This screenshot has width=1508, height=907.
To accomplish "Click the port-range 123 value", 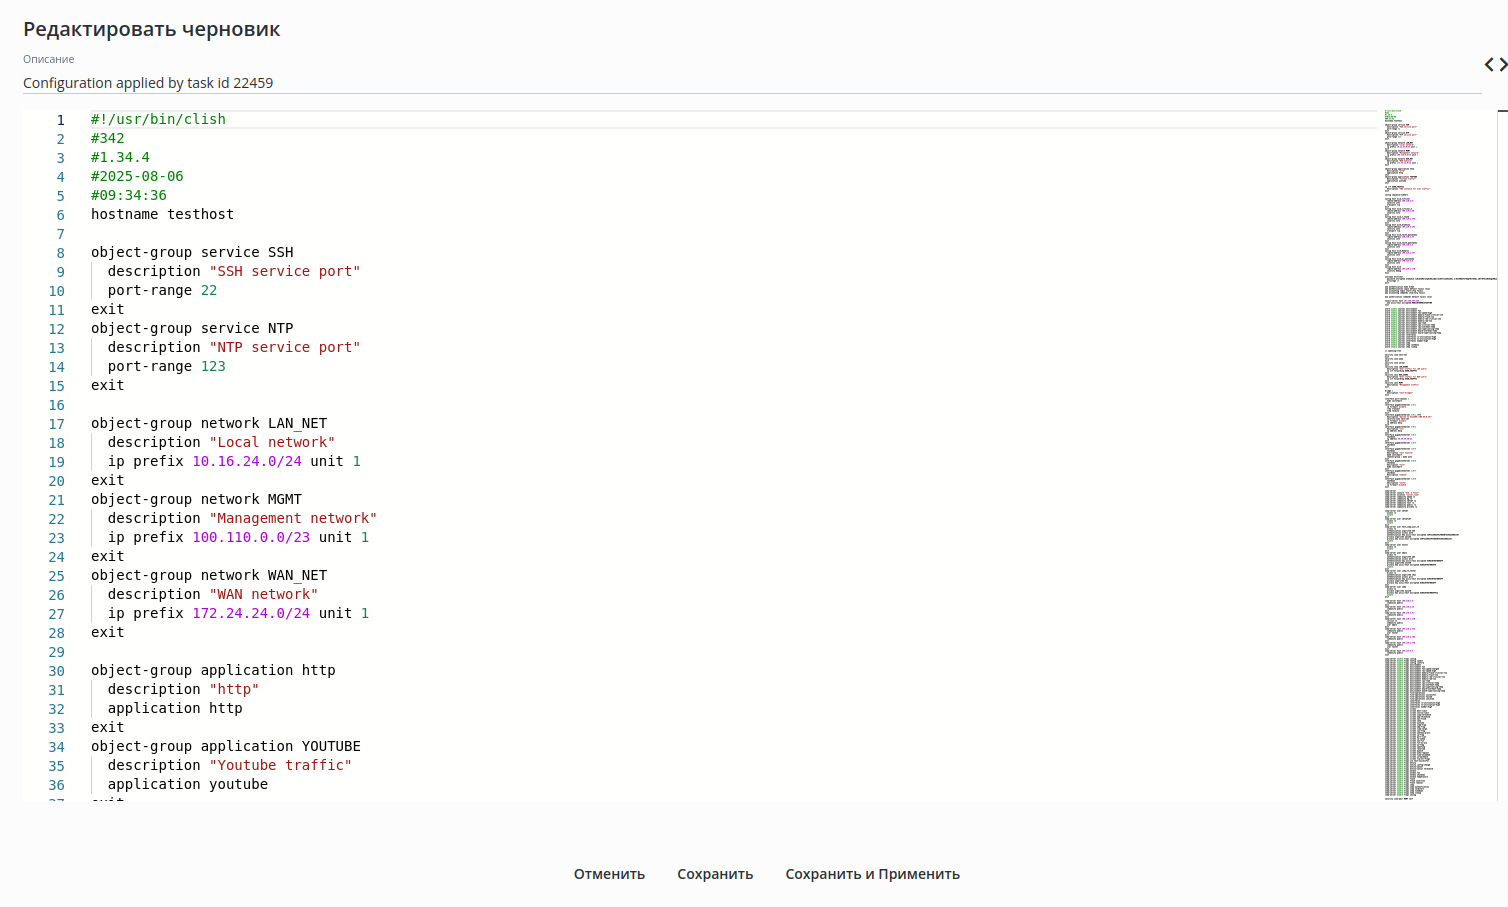I will tap(213, 366).
